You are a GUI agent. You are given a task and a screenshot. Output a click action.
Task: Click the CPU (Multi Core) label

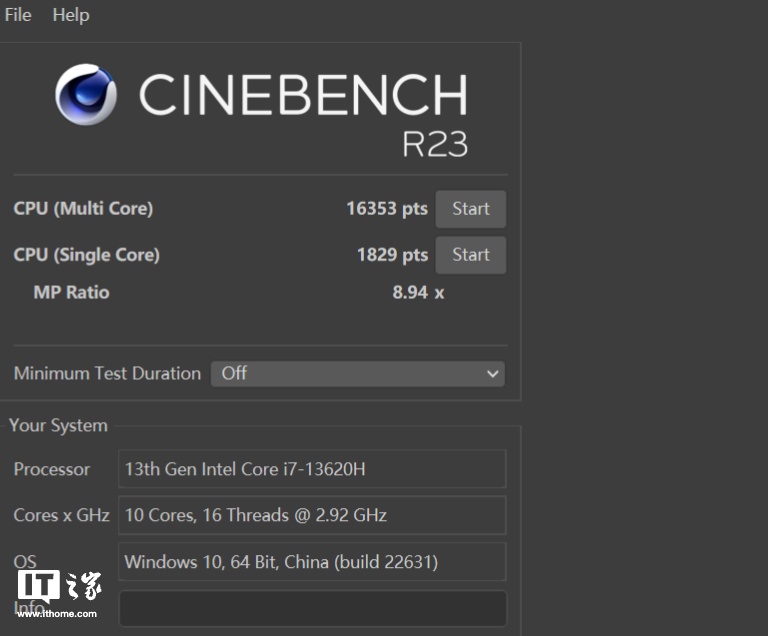pyautogui.click(x=83, y=209)
